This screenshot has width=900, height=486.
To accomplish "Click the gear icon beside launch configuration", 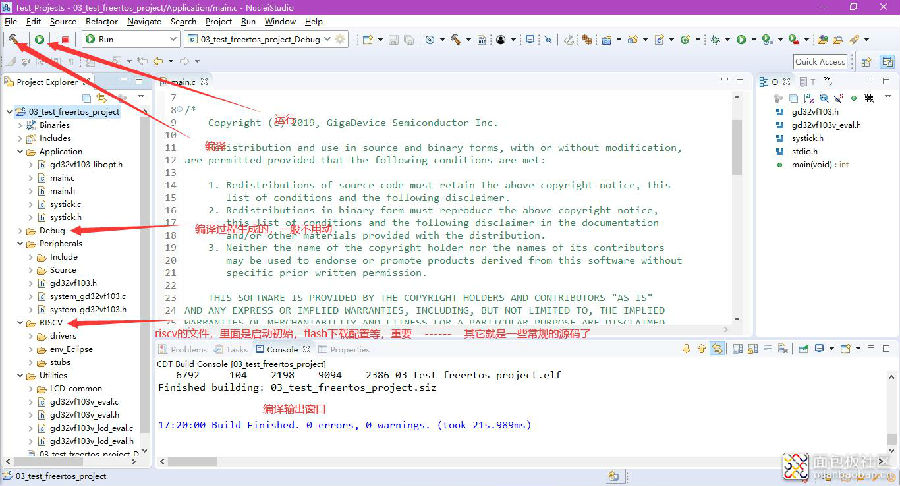I will (342, 39).
